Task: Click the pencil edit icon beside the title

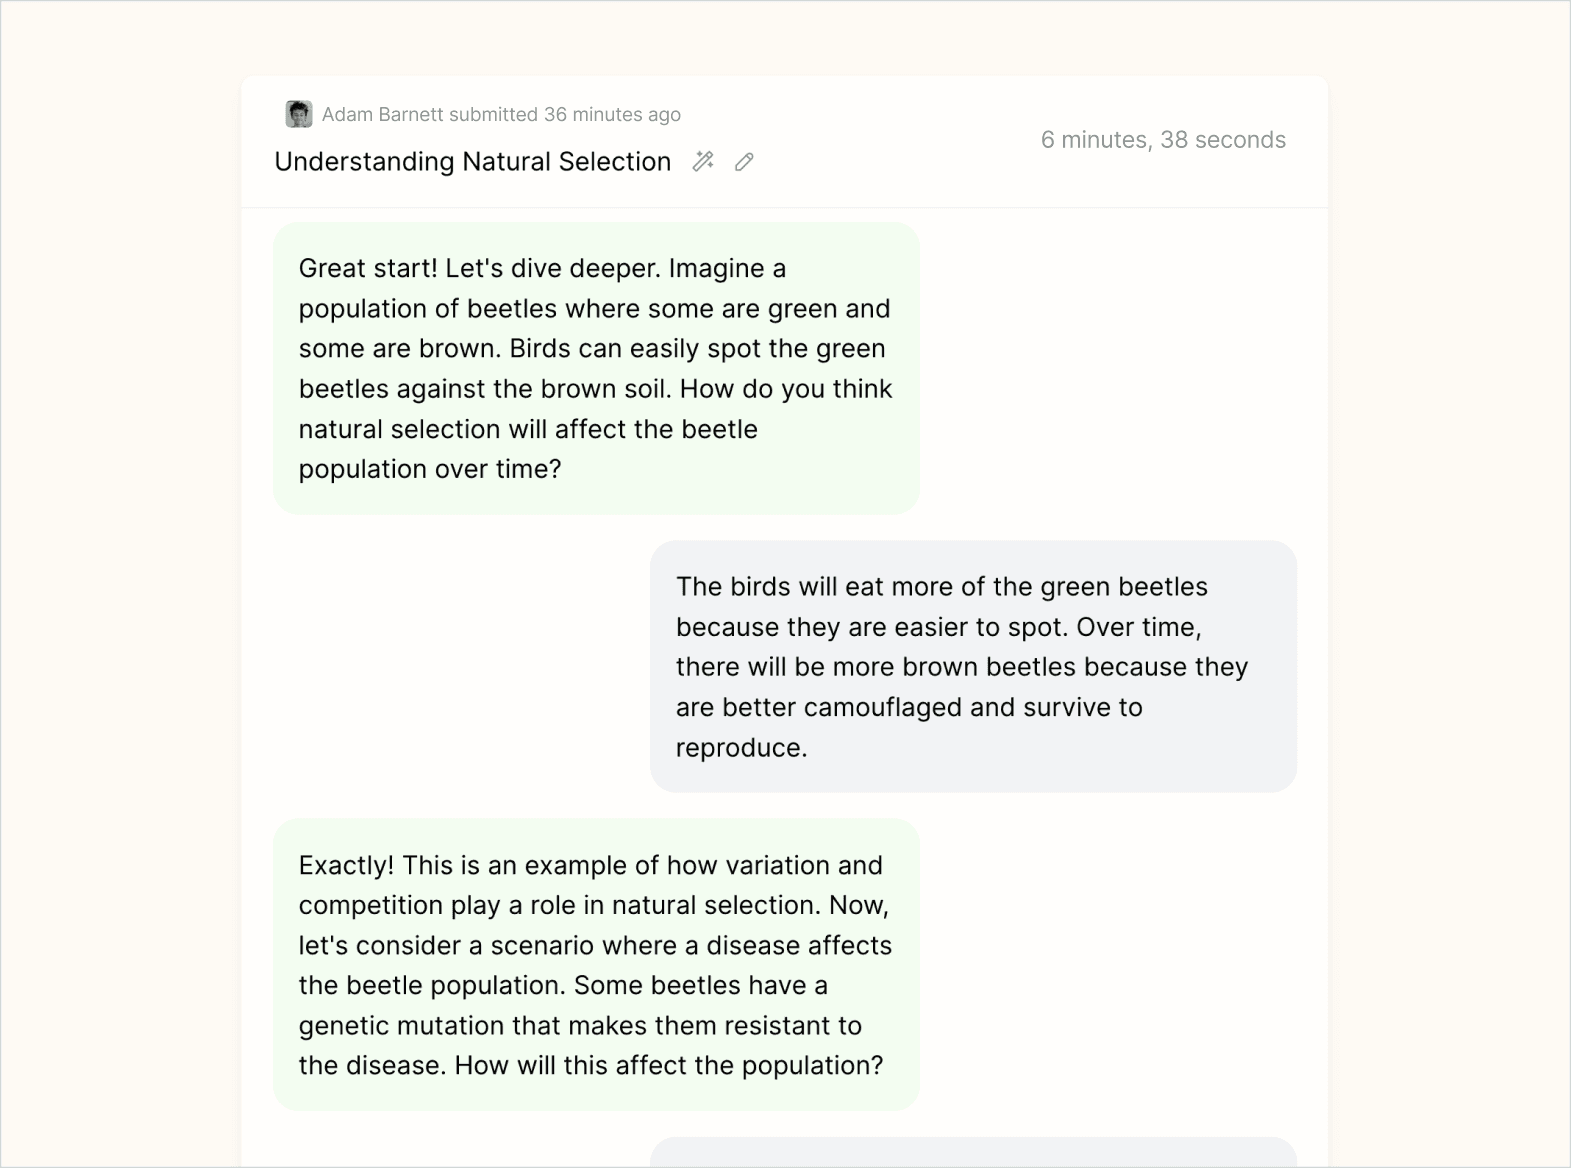Action: [744, 161]
